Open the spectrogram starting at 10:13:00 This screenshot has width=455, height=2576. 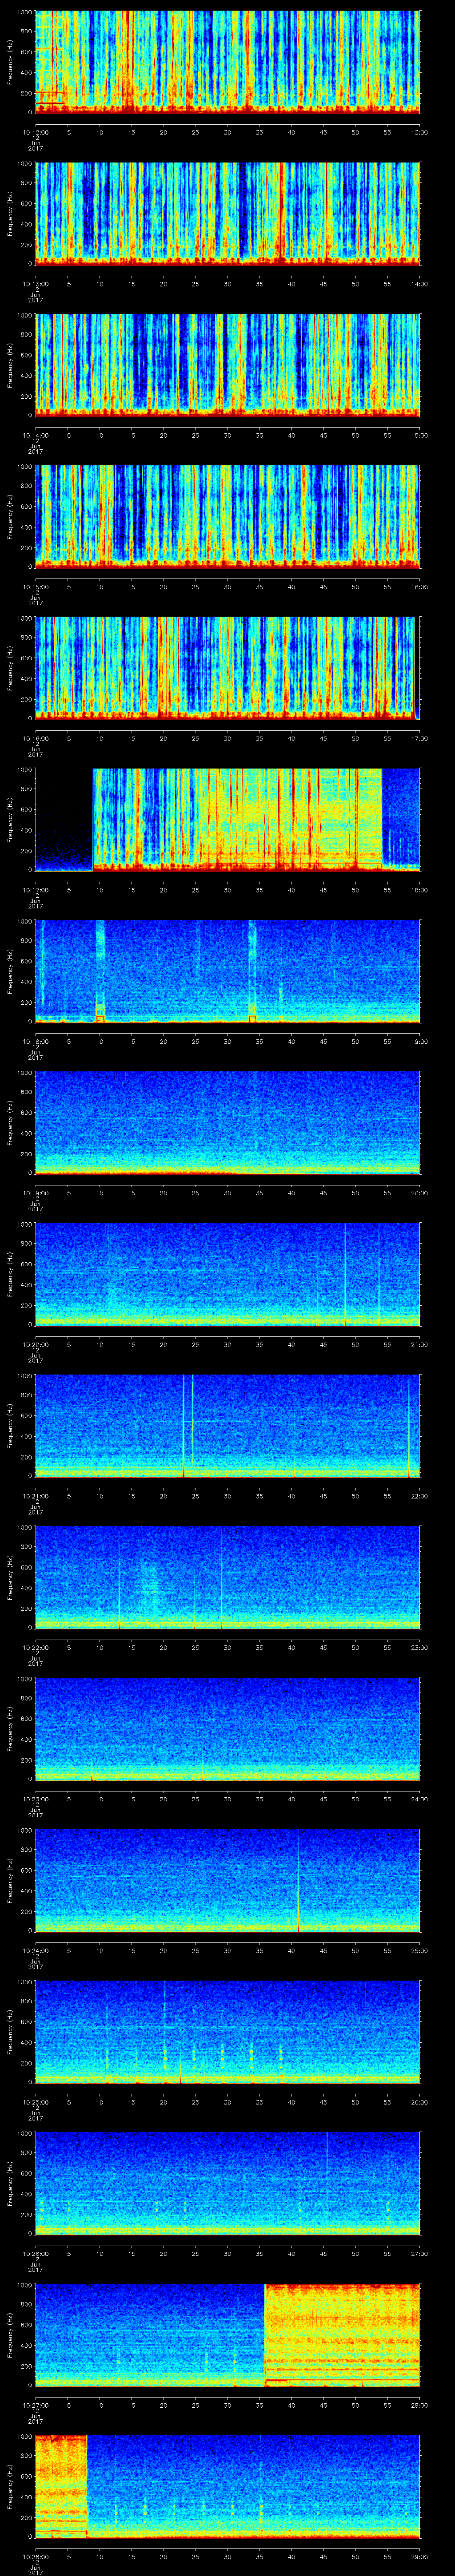click(x=227, y=213)
